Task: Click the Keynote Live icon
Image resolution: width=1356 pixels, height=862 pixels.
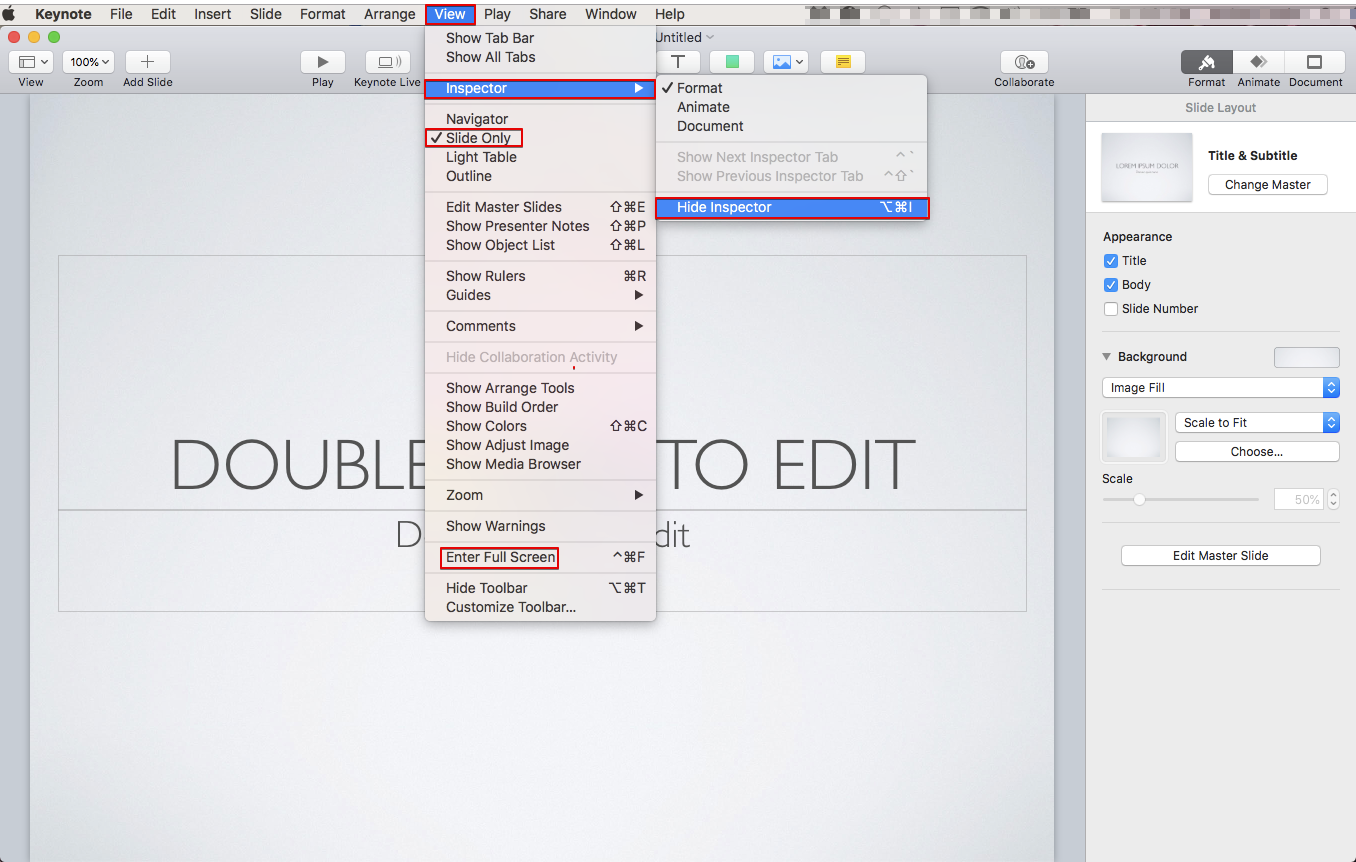Action: coord(387,62)
